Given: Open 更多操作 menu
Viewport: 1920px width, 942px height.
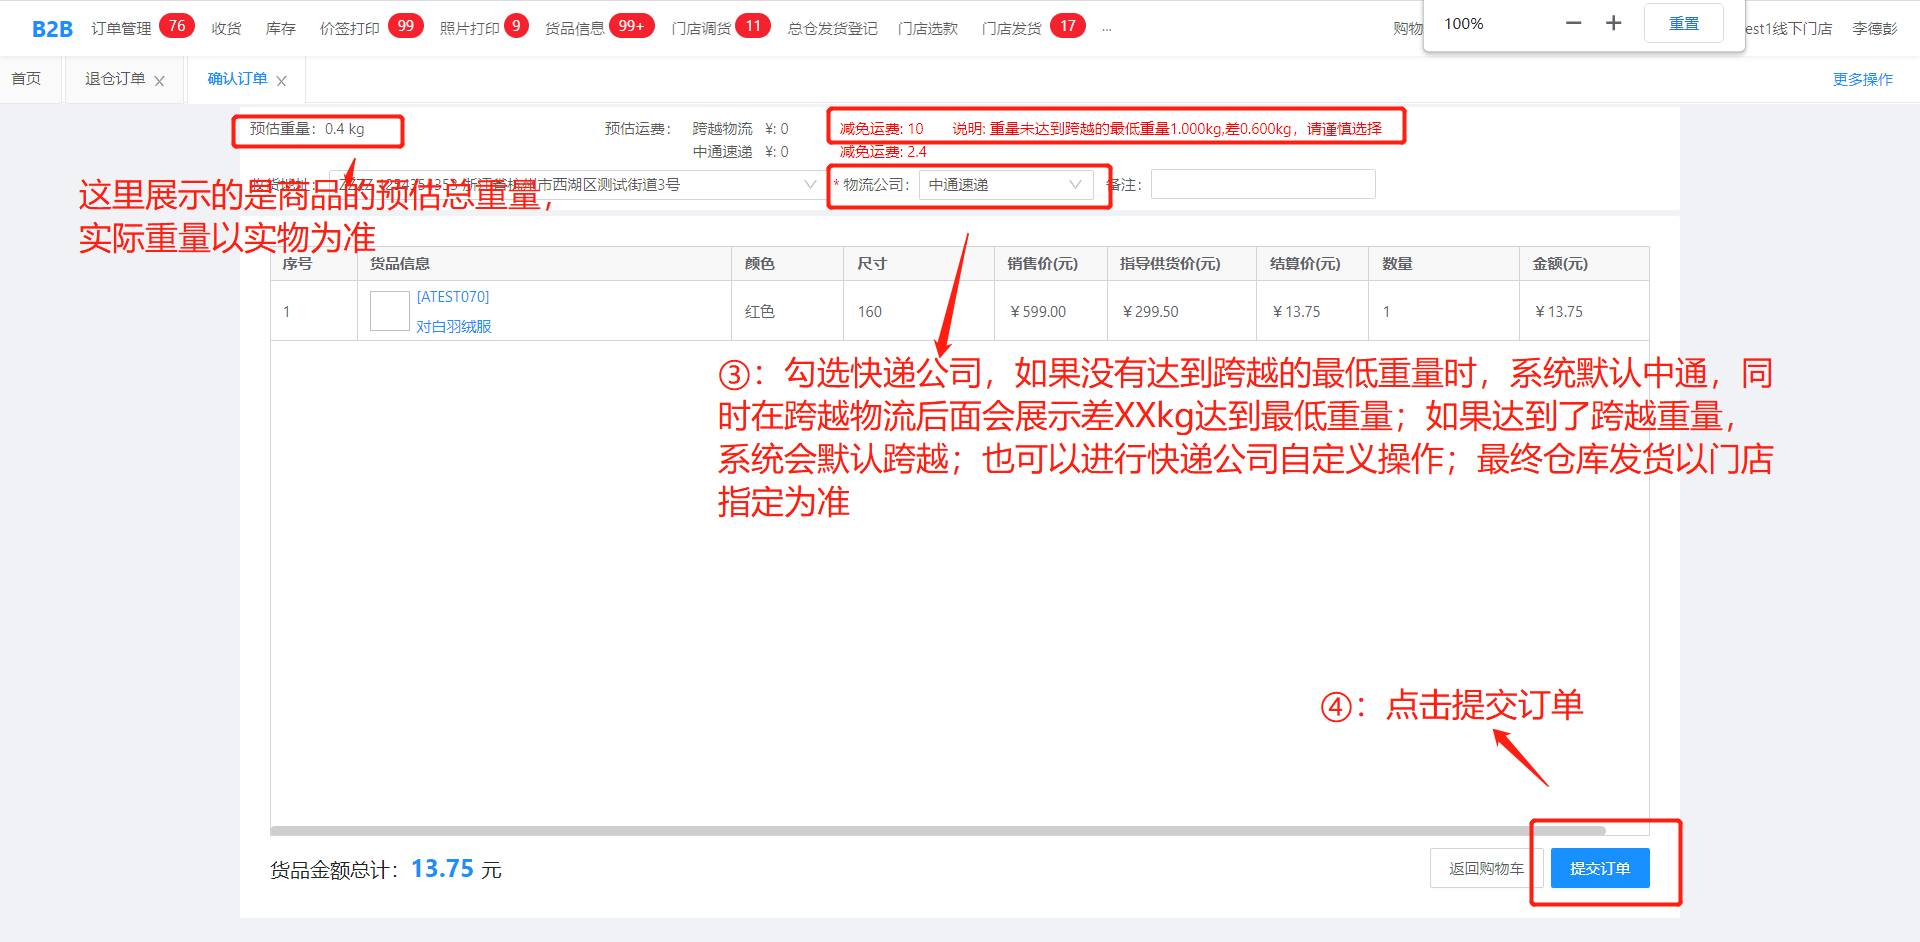Looking at the screenshot, I should (1862, 79).
